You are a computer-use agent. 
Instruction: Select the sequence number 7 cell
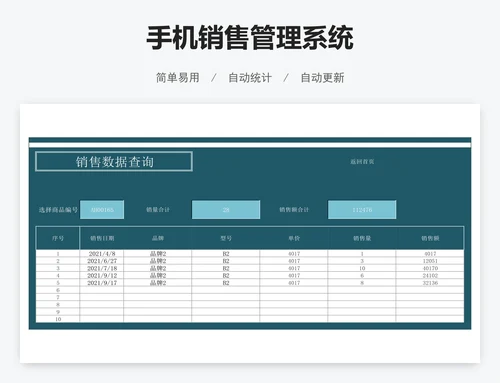coord(58,297)
